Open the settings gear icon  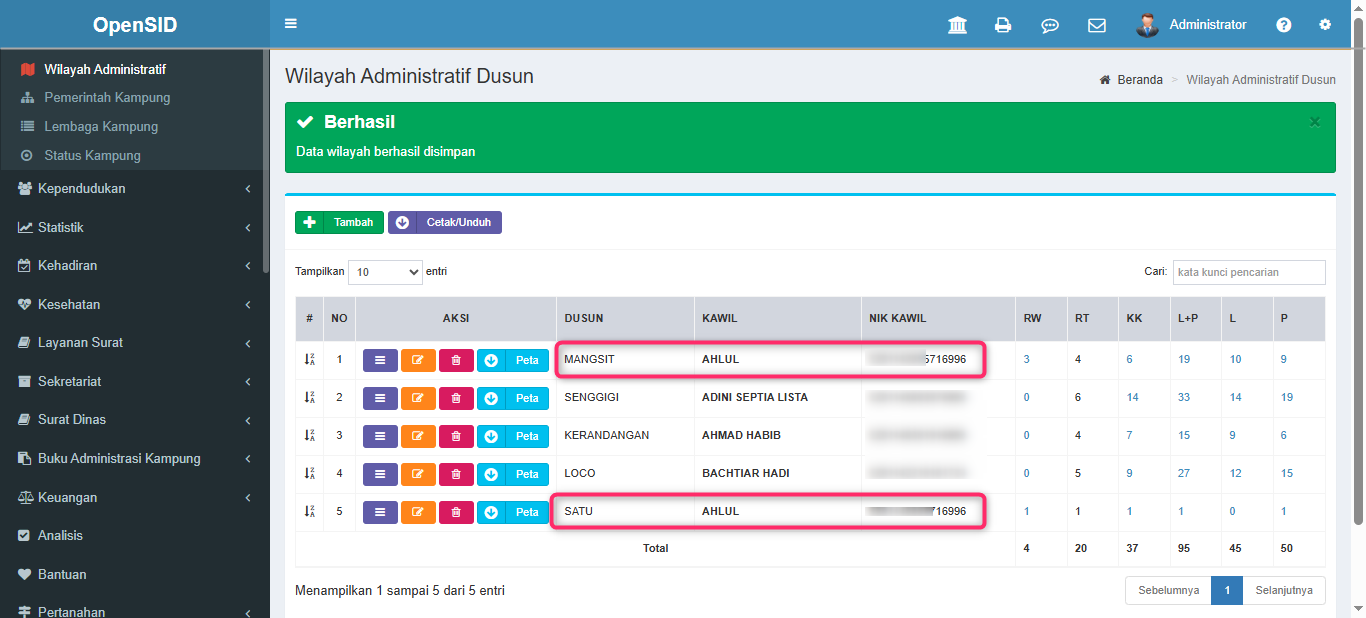(x=1325, y=25)
